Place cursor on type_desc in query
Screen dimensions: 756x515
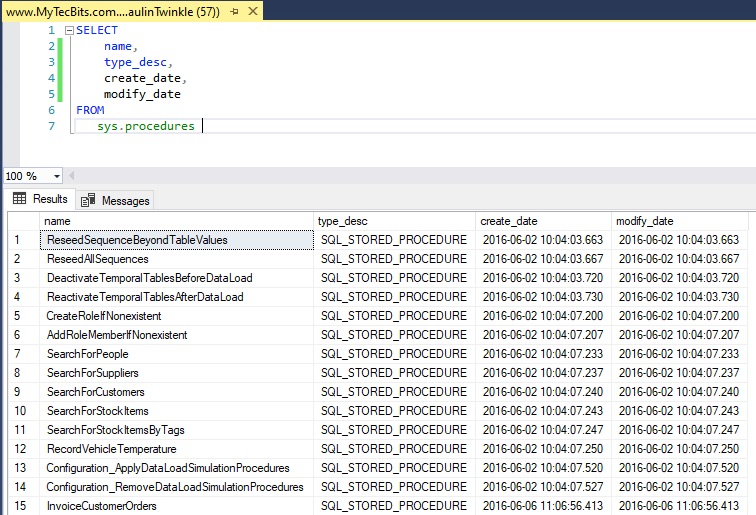[x=135, y=62]
